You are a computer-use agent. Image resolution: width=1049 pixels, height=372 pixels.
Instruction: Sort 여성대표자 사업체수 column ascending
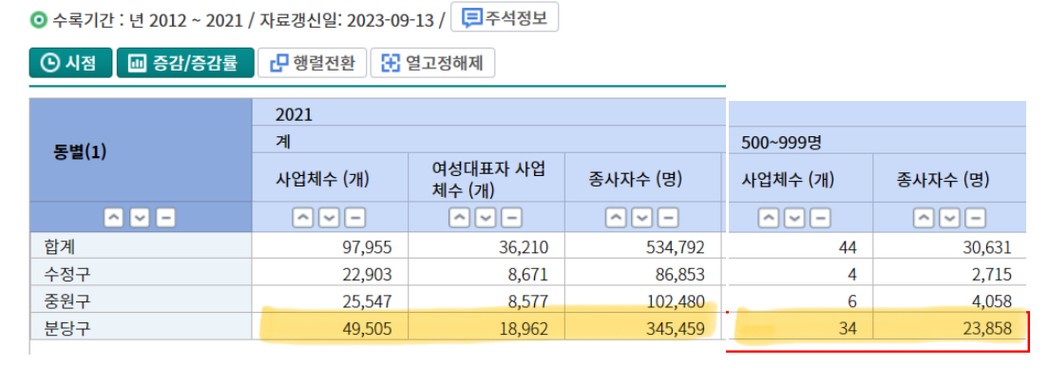(x=460, y=218)
